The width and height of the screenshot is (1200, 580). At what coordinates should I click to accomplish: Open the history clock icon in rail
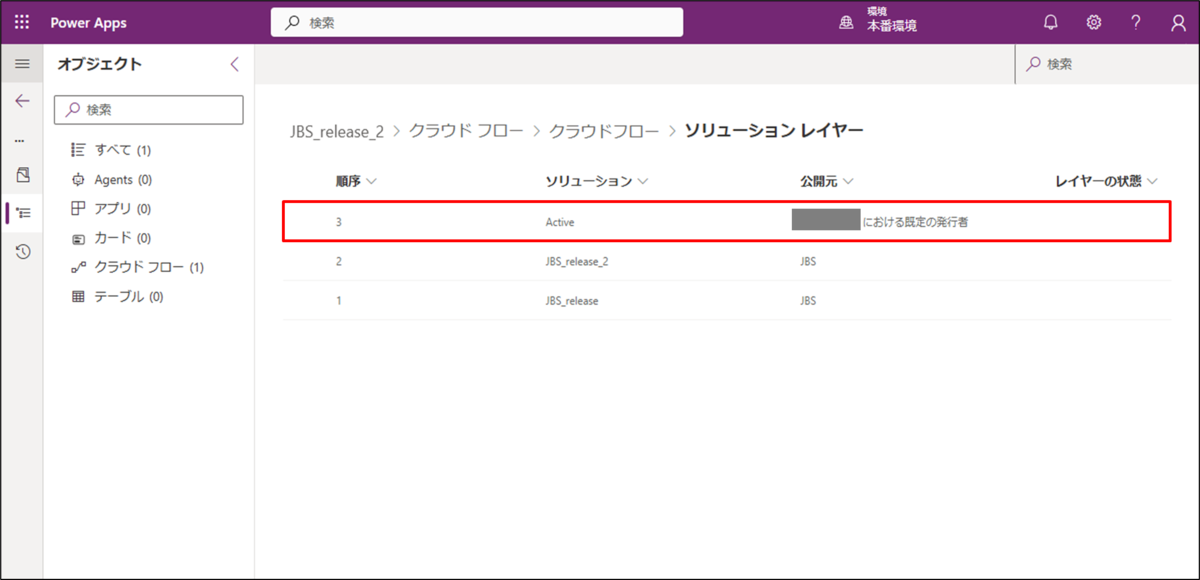[x=23, y=252]
